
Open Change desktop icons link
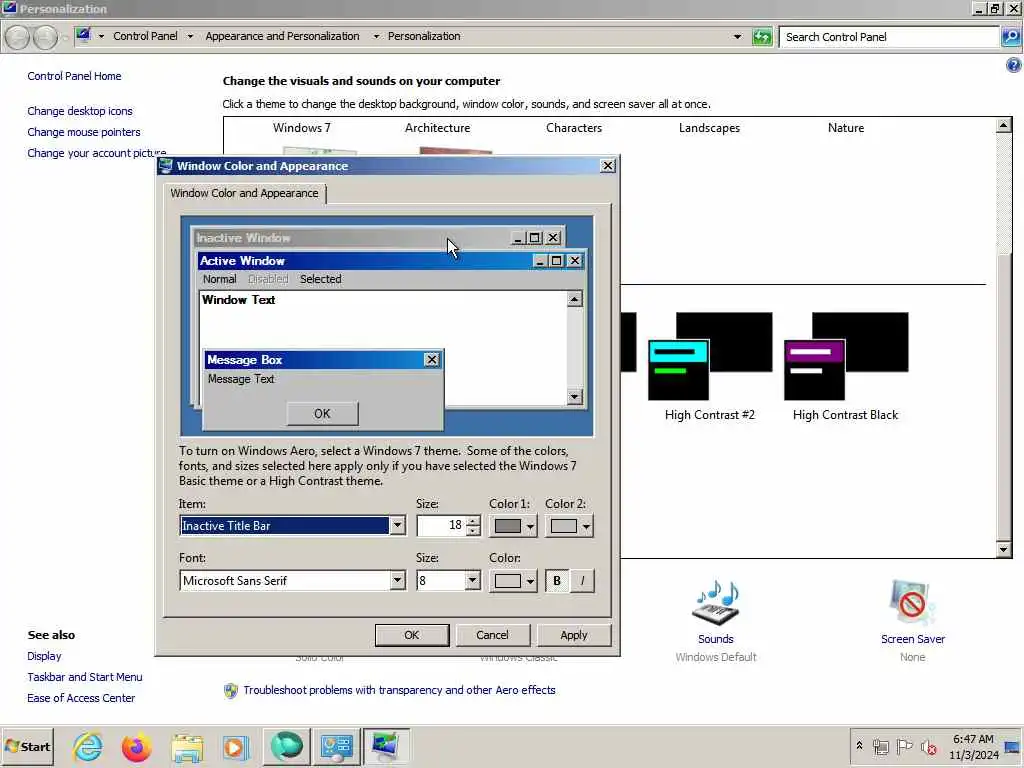(80, 111)
